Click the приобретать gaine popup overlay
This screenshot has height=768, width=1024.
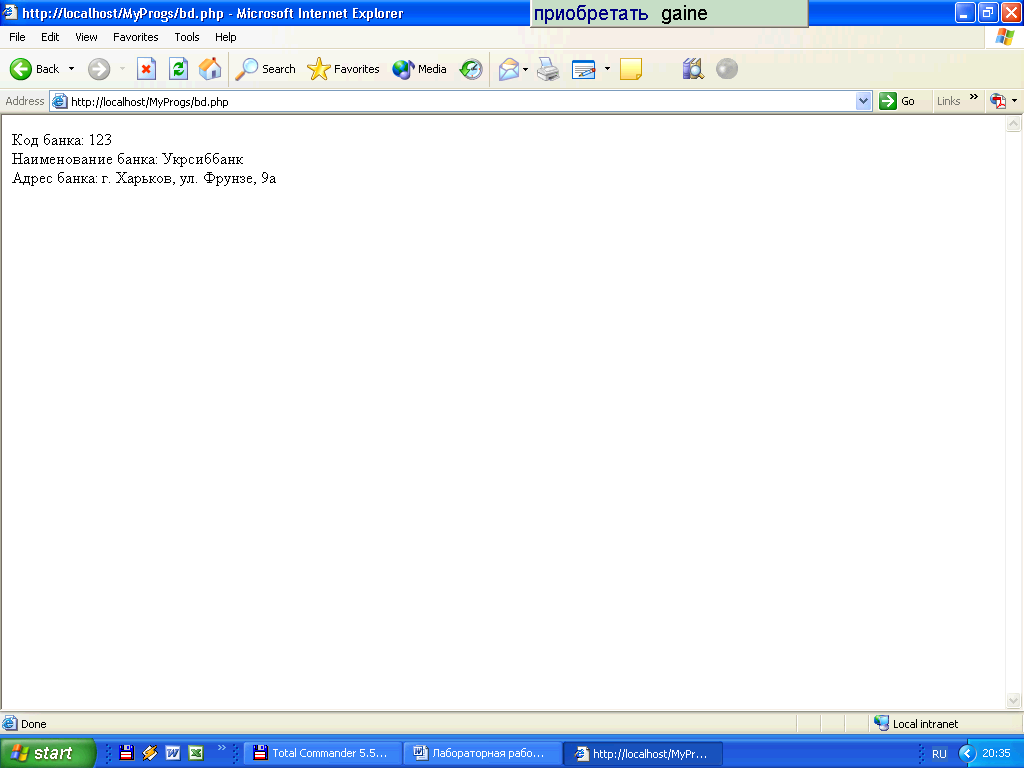coord(669,14)
